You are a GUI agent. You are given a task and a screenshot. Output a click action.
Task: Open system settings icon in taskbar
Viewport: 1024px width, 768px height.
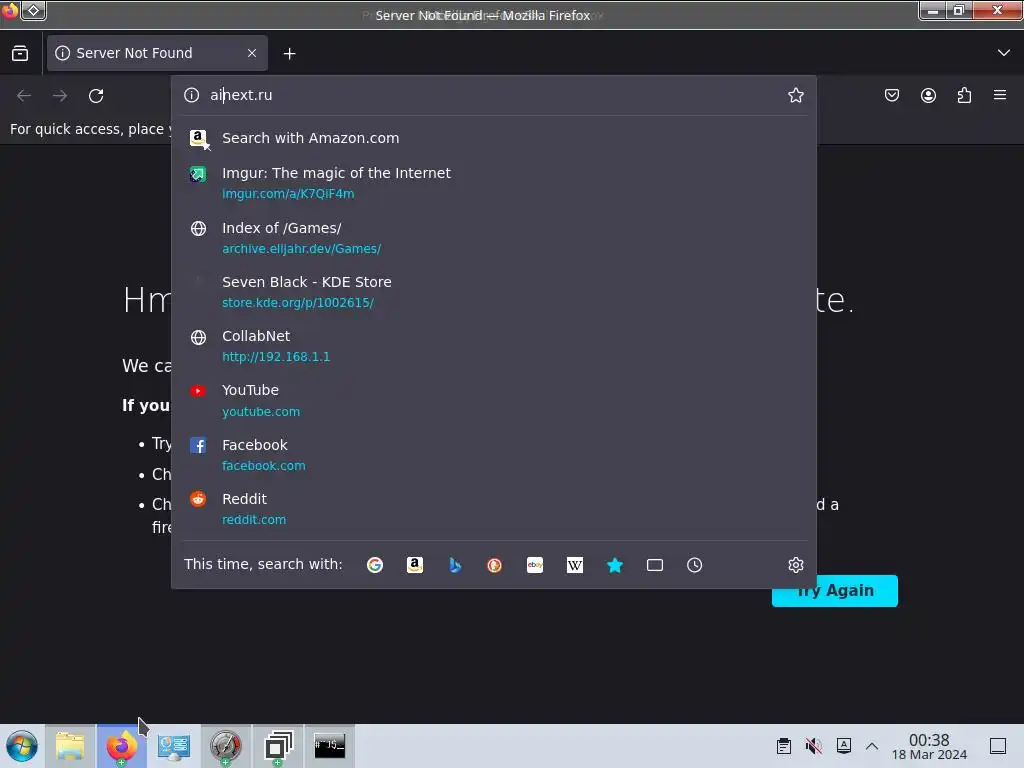[x=174, y=746]
